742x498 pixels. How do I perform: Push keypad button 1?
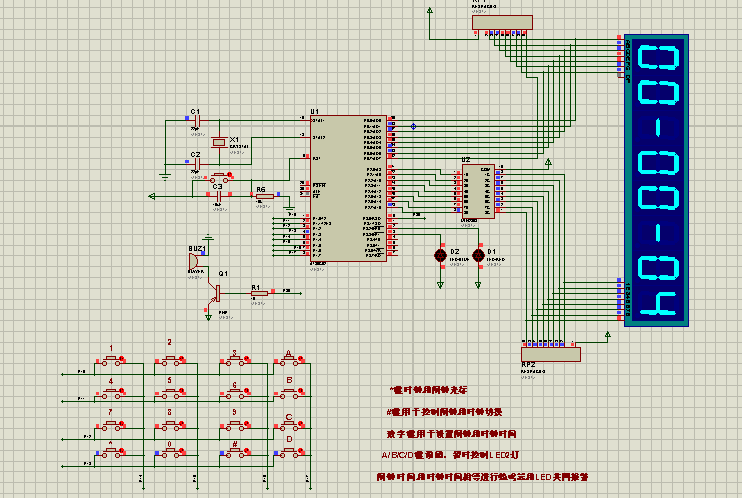(111, 361)
